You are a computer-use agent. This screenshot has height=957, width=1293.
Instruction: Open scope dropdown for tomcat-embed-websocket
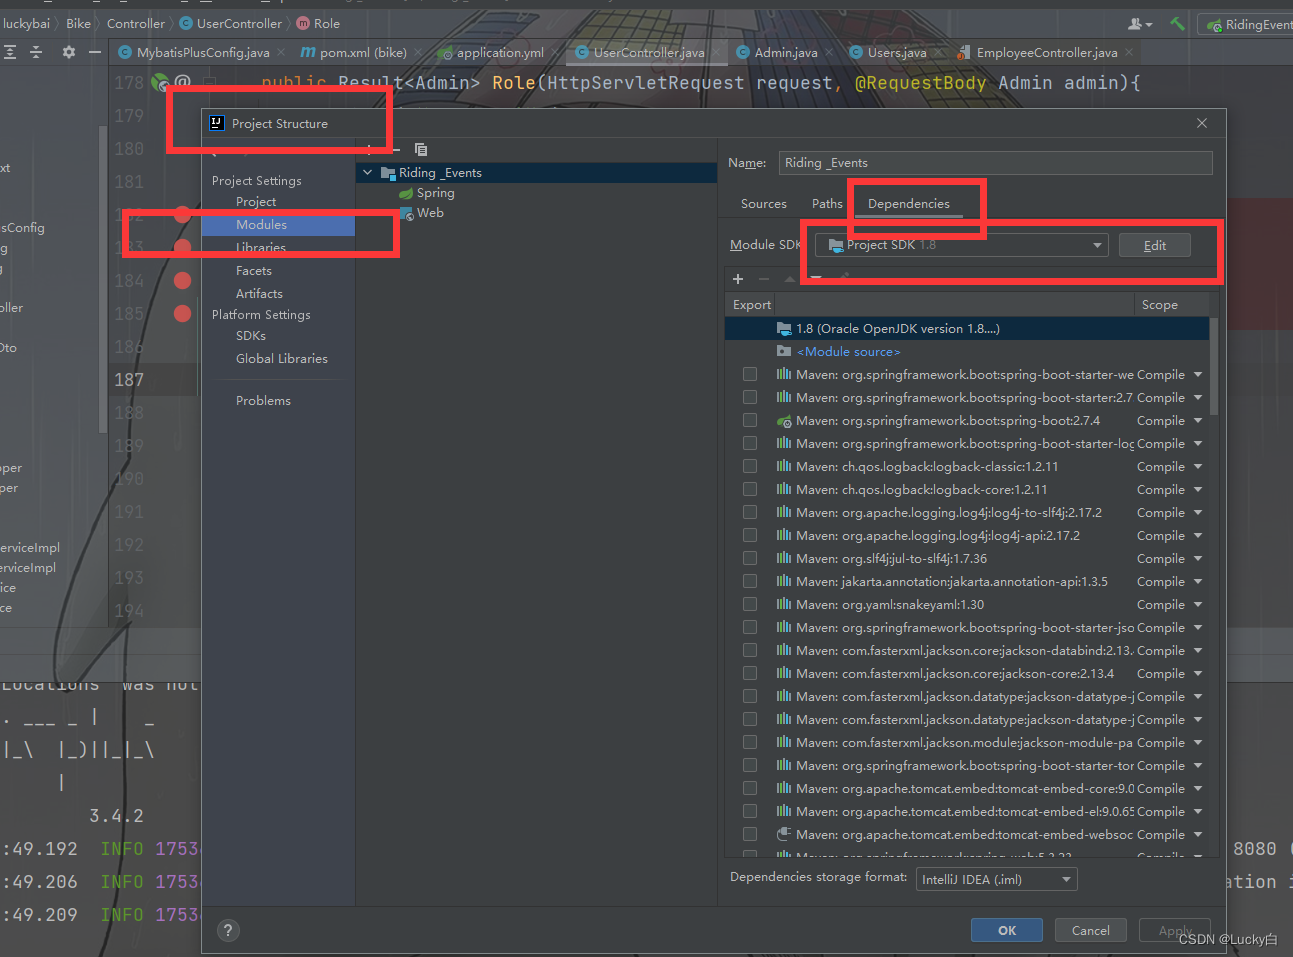pos(1198,835)
